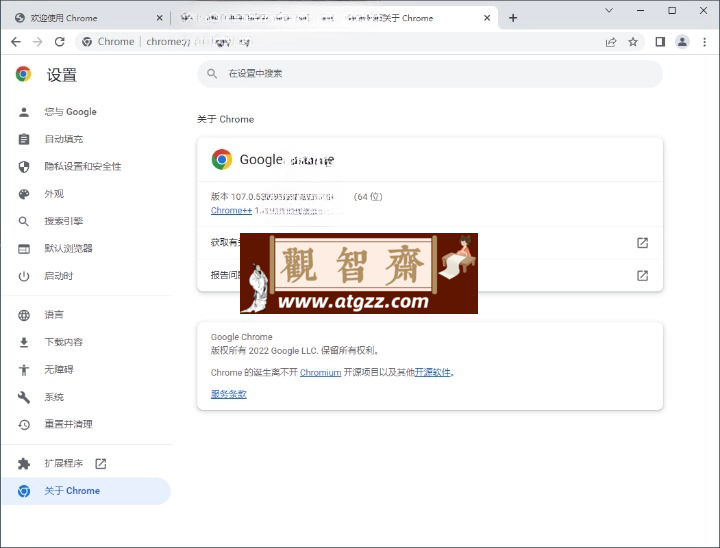Click the 版权所有 2022 Google LLC text

coord(264,351)
